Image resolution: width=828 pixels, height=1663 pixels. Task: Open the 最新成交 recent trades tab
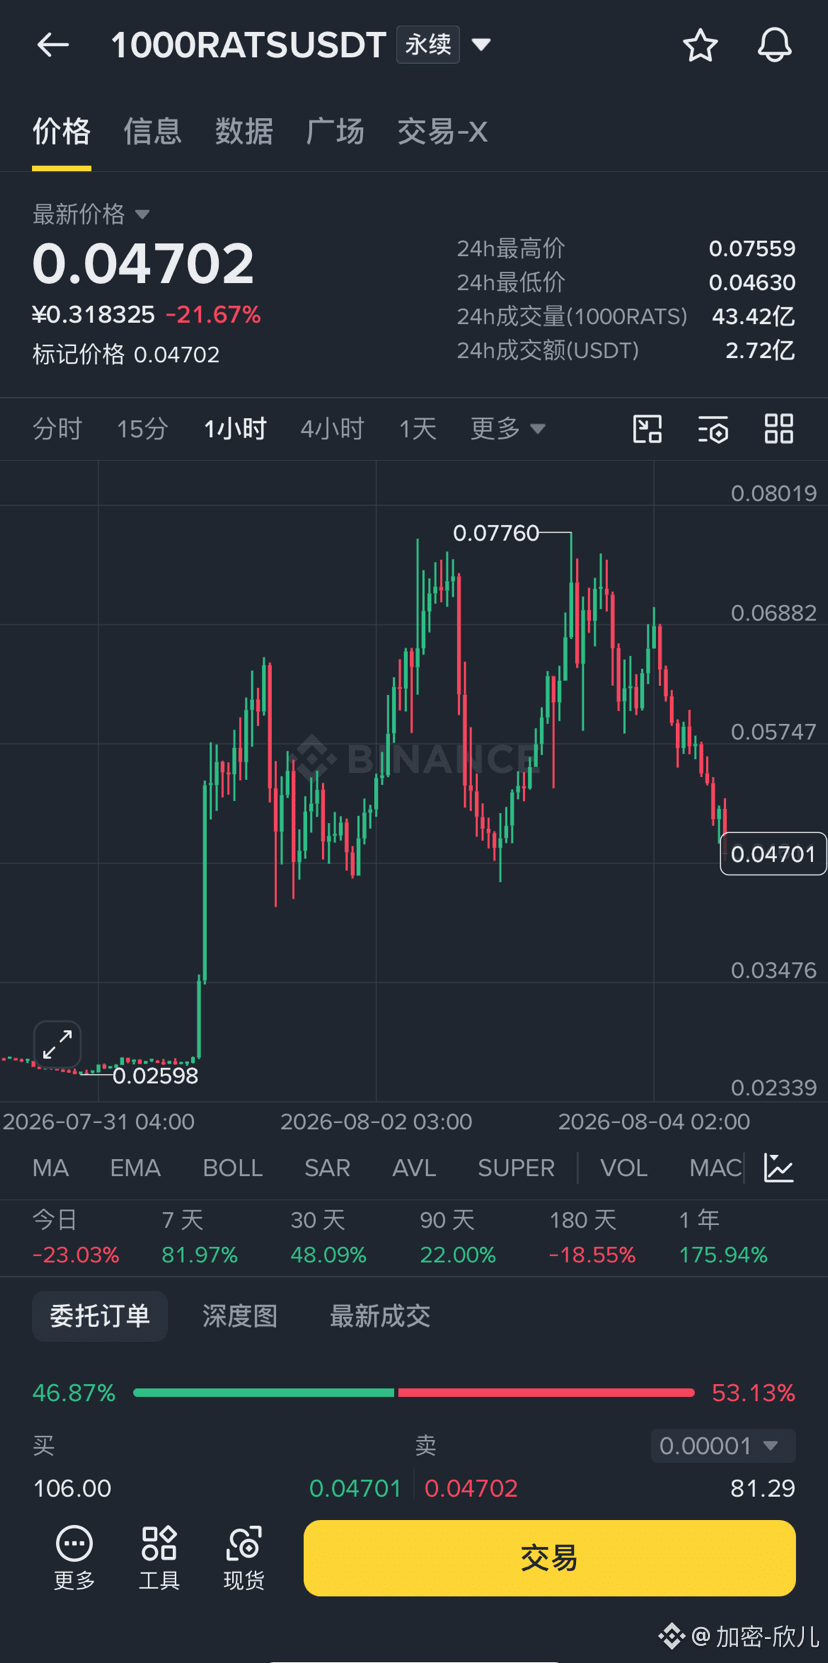380,1316
